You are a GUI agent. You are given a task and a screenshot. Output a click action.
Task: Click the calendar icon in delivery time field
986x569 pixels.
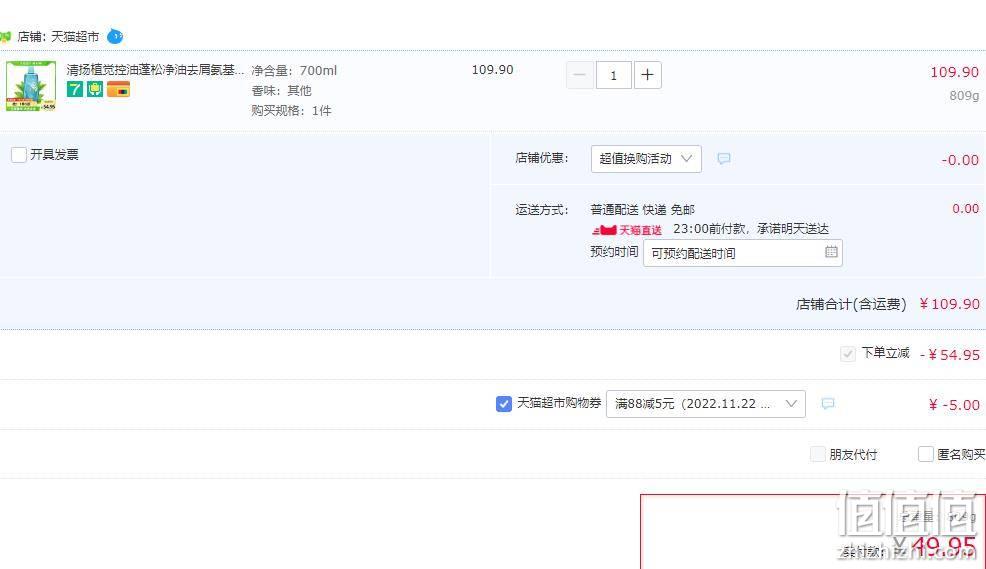[831, 252]
